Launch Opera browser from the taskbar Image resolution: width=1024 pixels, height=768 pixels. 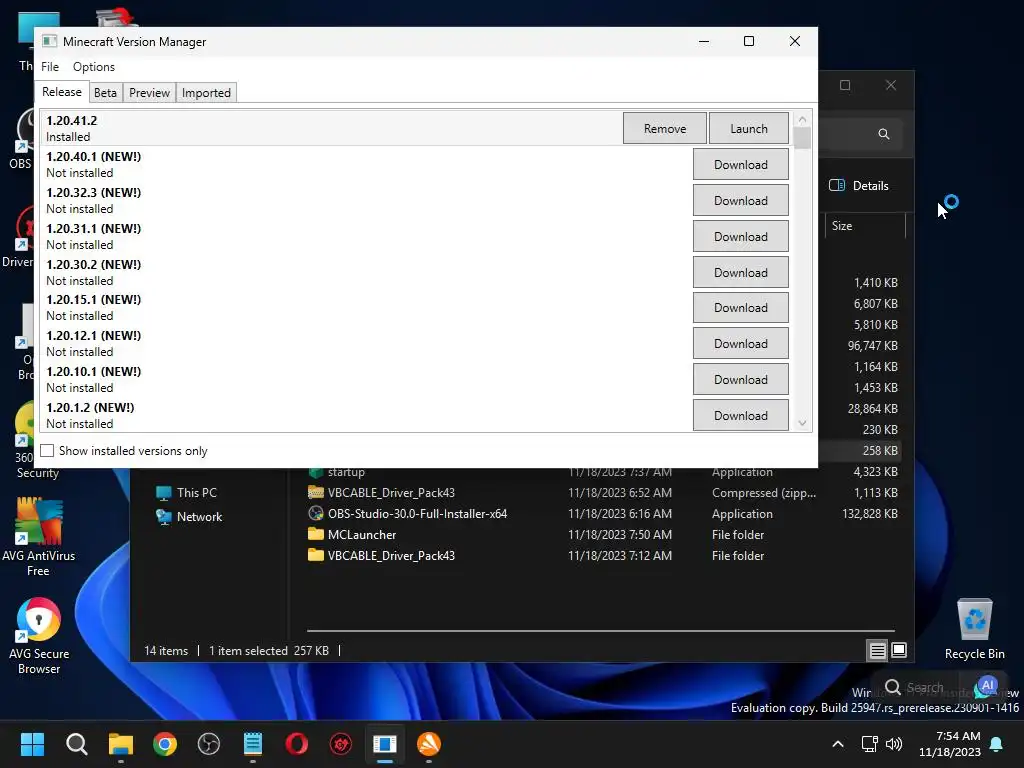click(296, 744)
